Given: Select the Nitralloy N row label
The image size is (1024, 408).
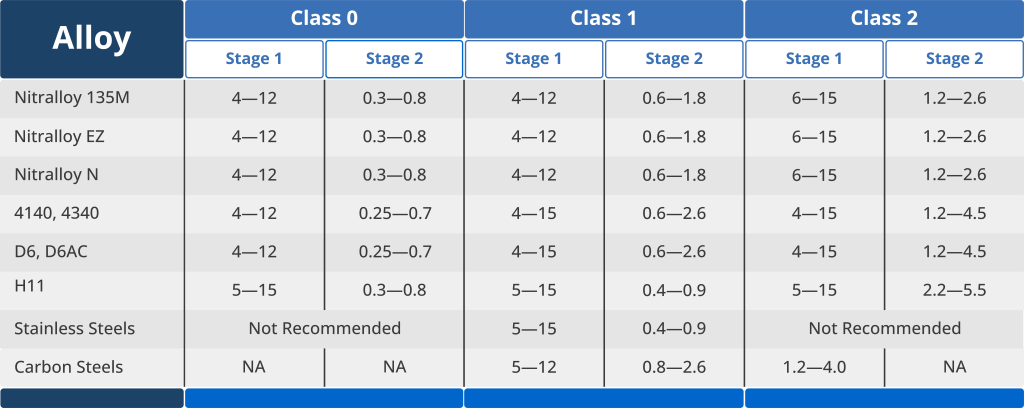Looking at the screenshot, I should [57, 175].
